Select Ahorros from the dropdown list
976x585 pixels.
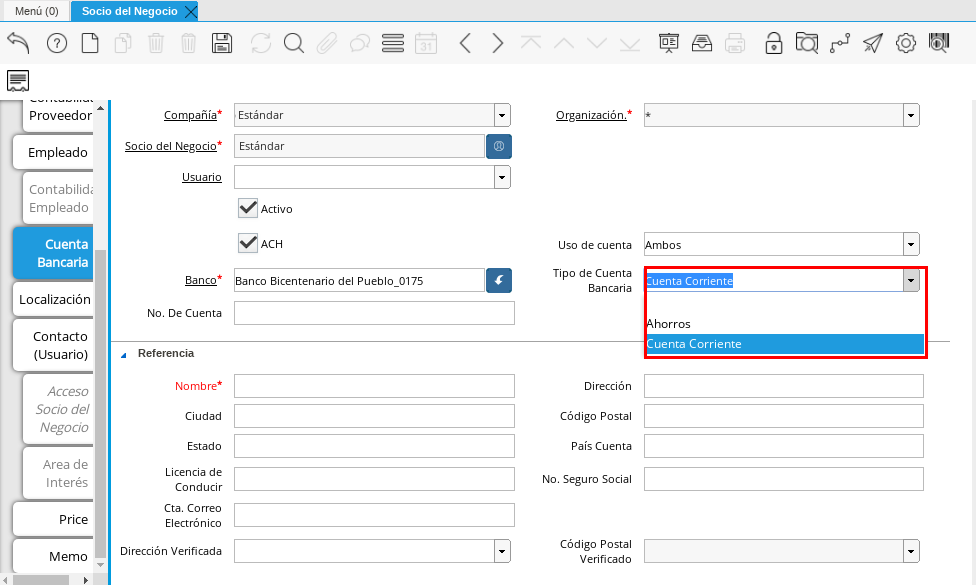click(x=669, y=324)
